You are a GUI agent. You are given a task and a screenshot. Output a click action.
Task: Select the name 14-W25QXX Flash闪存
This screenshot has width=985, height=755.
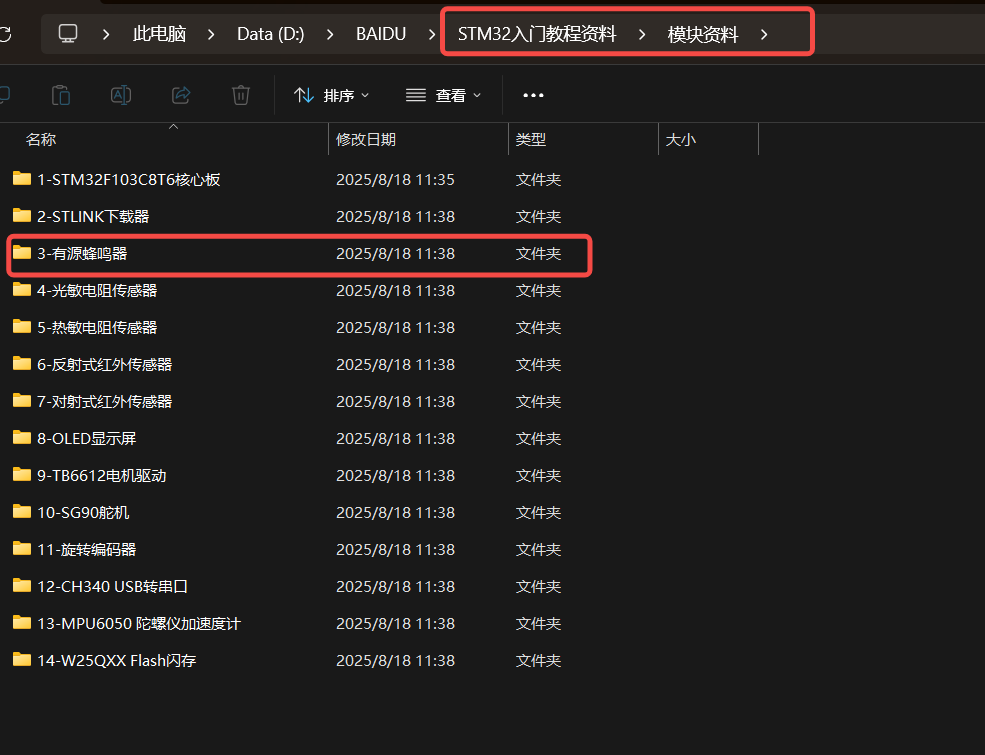[x=116, y=661]
